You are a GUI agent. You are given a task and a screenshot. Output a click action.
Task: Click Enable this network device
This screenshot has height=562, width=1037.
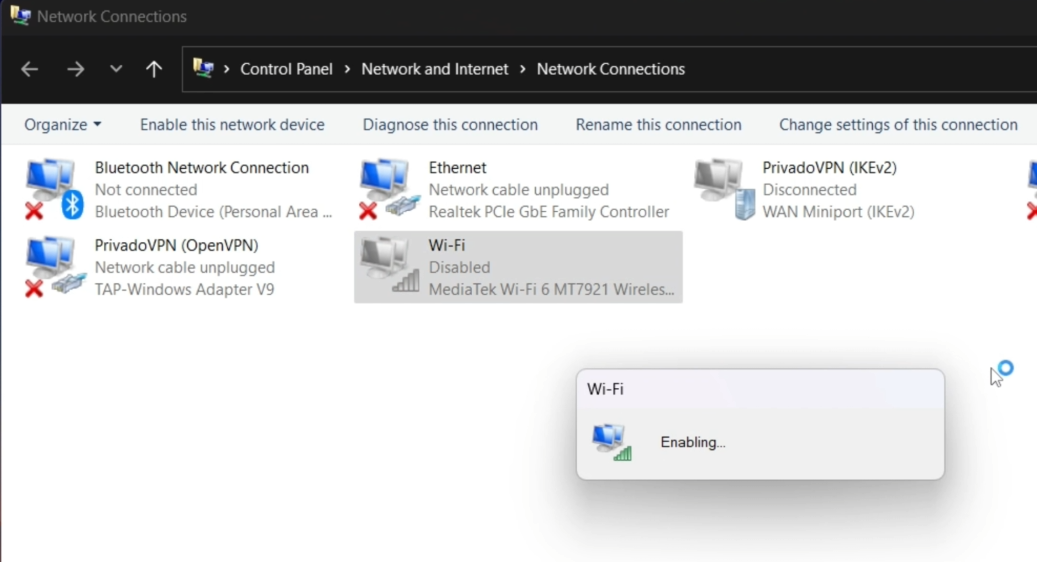pyautogui.click(x=232, y=124)
